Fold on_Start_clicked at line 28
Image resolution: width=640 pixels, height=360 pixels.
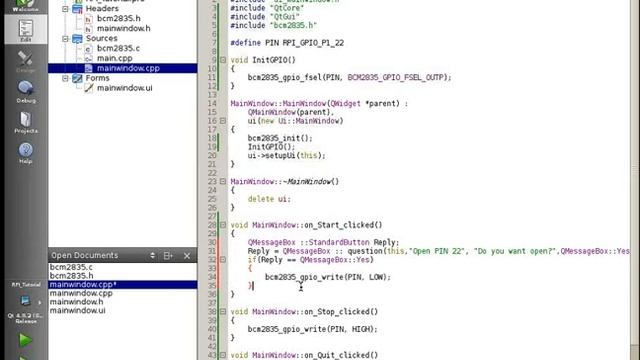point(223,225)
